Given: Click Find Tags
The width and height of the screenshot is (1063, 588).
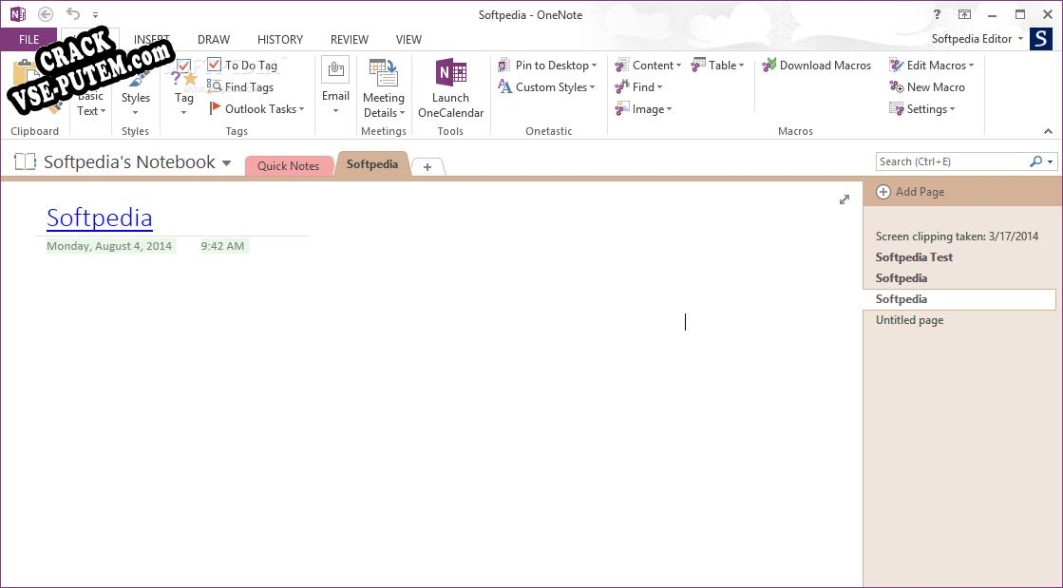Looking at the screenshot, I should 241,87.
